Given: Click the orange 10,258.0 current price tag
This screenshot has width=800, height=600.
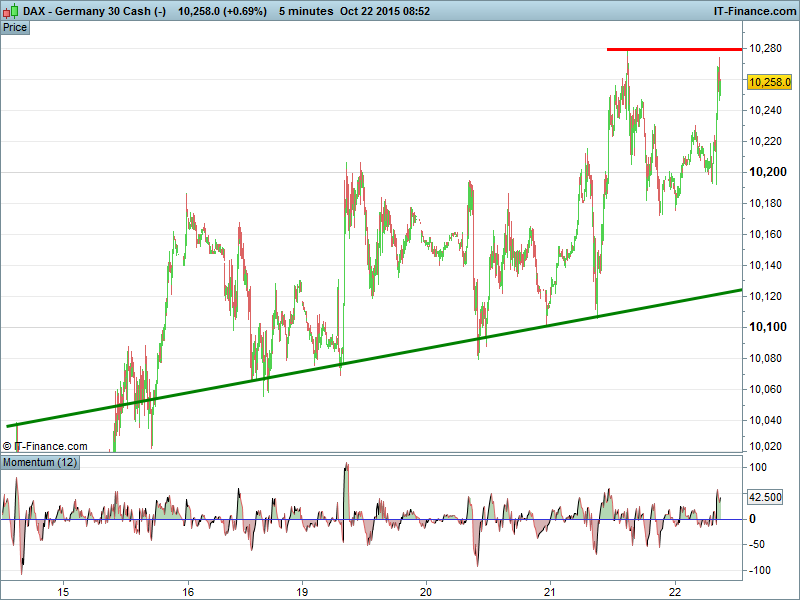Looking at the screenshot, I should 769,83.
